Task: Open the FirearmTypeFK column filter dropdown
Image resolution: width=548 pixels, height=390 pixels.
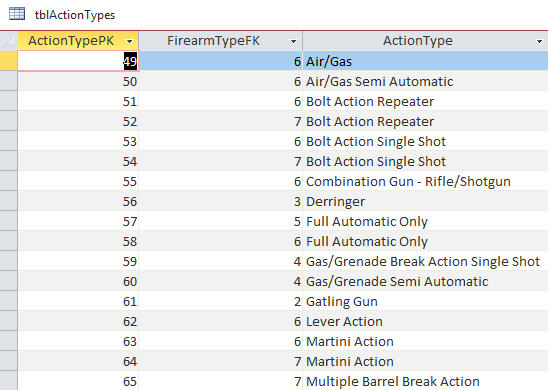Action: point(294,41)
